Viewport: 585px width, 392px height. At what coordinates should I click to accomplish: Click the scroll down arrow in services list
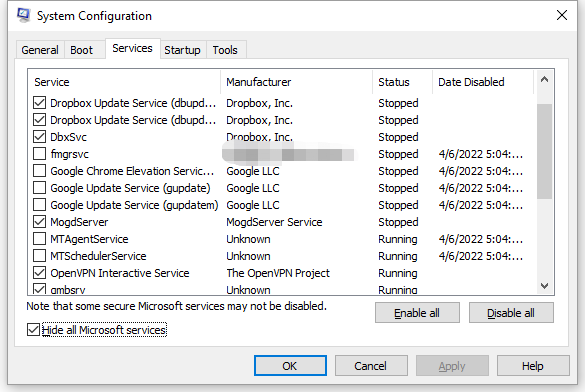click(x=544, y=286)
